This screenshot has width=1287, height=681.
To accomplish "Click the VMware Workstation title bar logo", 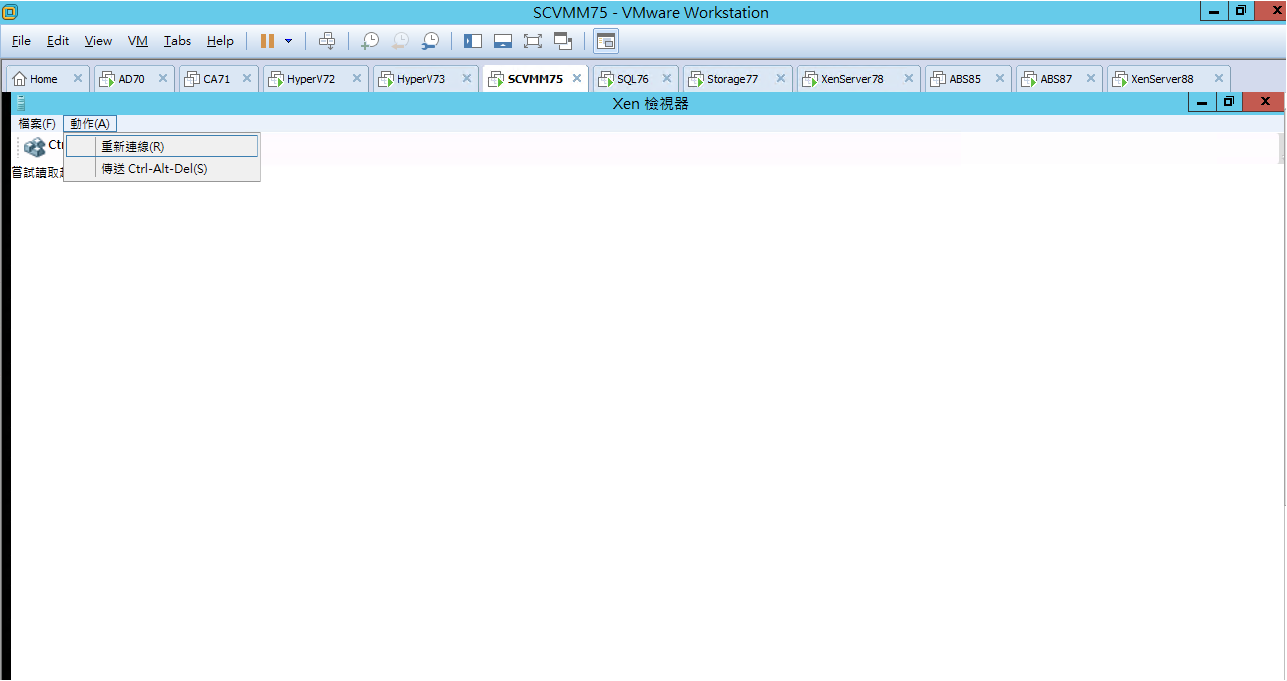I will [x=10, y=12].
